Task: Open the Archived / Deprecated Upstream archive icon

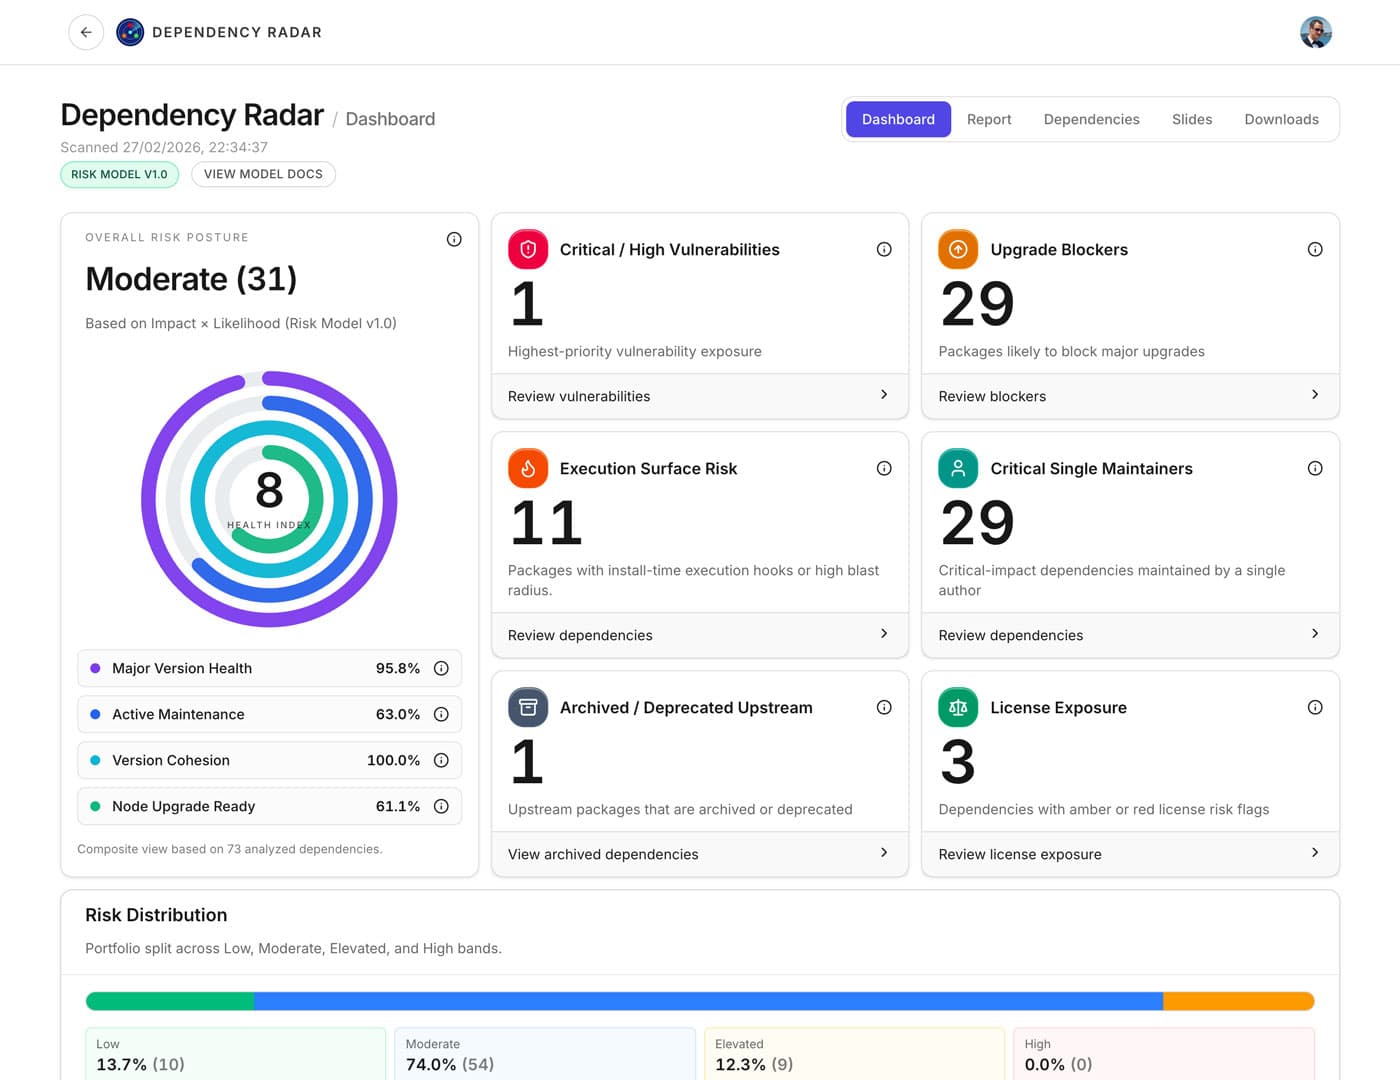Action: coord(528,707)
